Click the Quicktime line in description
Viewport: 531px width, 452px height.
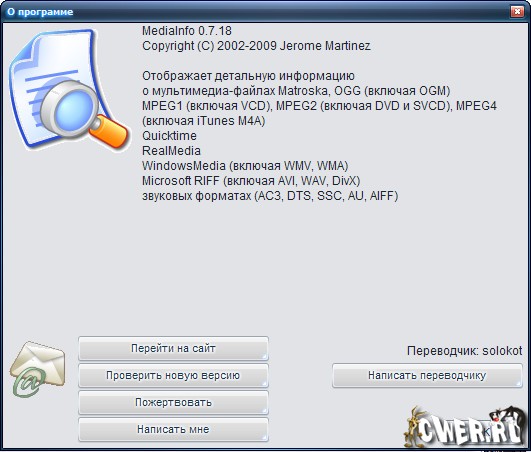coord(169,136)
